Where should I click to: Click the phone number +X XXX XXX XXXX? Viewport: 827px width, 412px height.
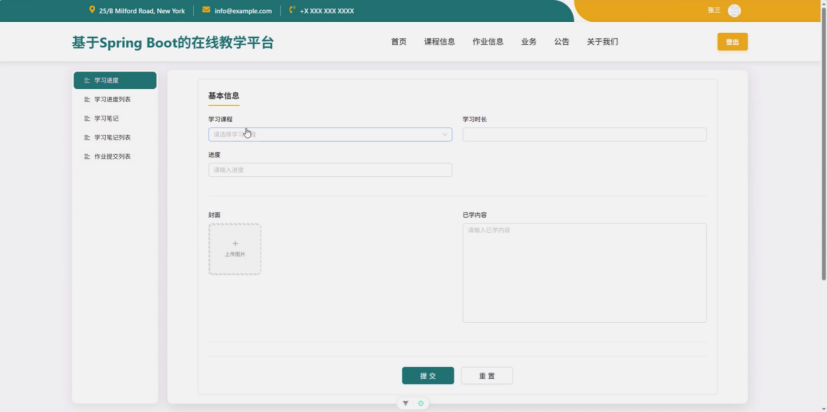click(327, 11)
